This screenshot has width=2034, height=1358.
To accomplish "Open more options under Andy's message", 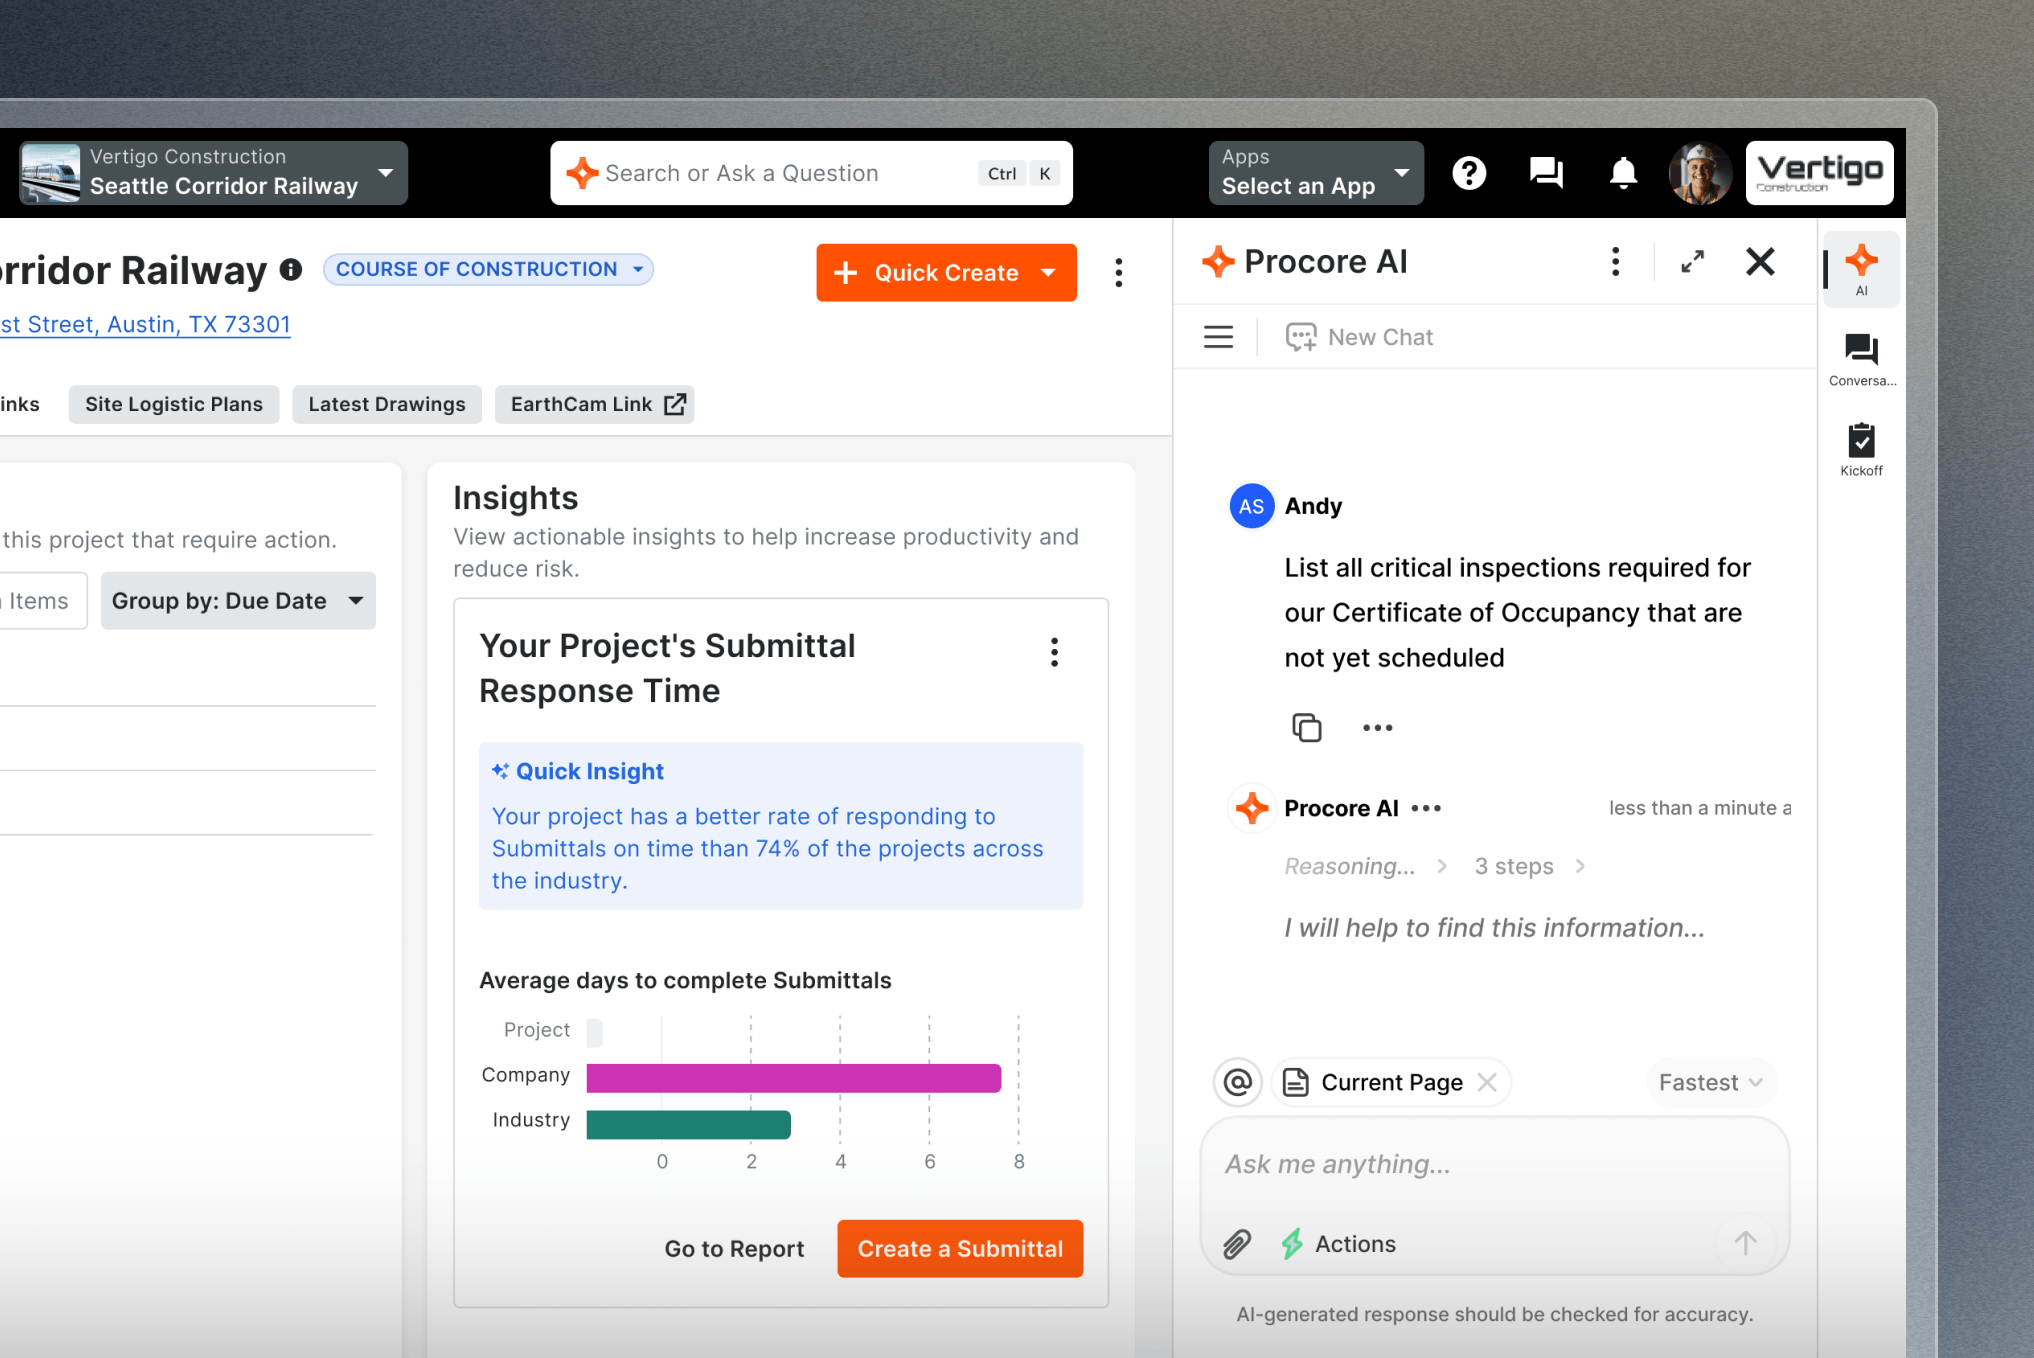I will (1377, 727).
